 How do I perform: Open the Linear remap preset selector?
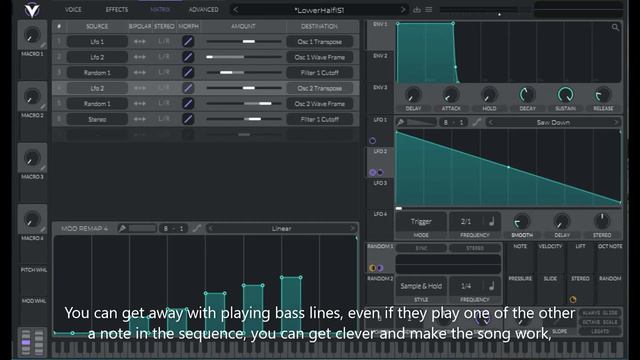[x=281, y=228]
